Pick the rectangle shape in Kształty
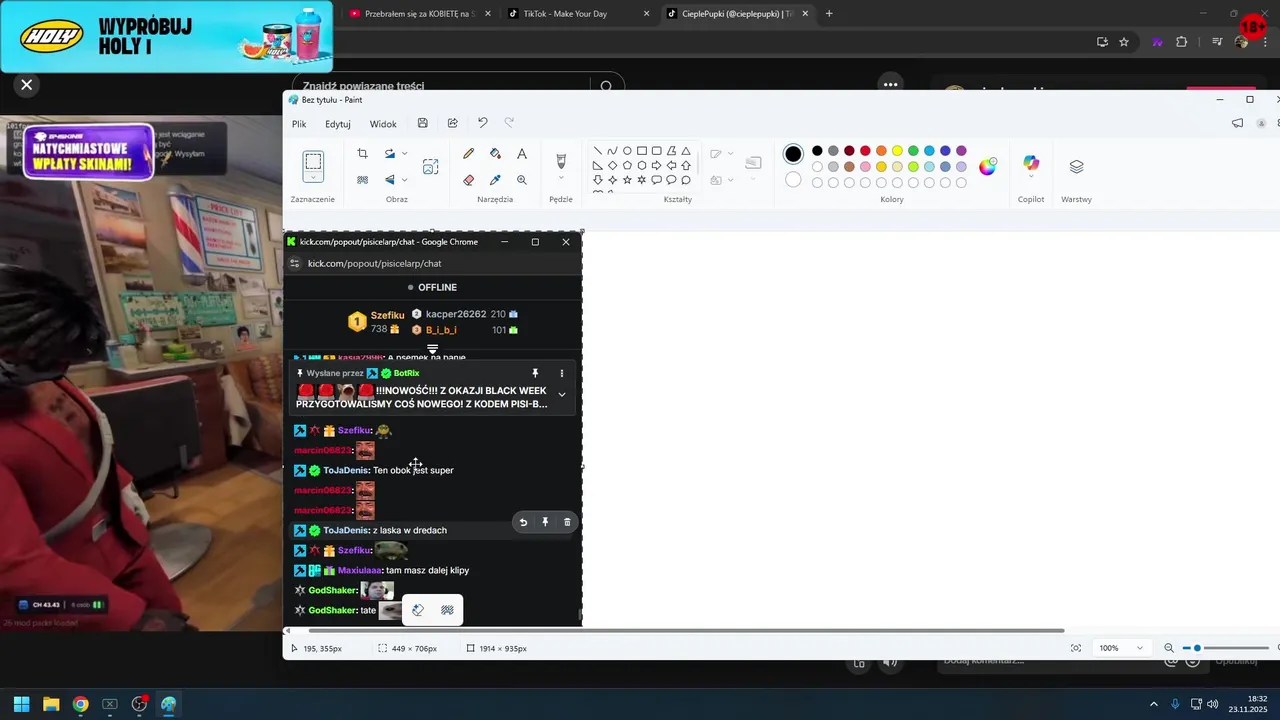This screenshot has width=1280, height=720. [642, 151]
